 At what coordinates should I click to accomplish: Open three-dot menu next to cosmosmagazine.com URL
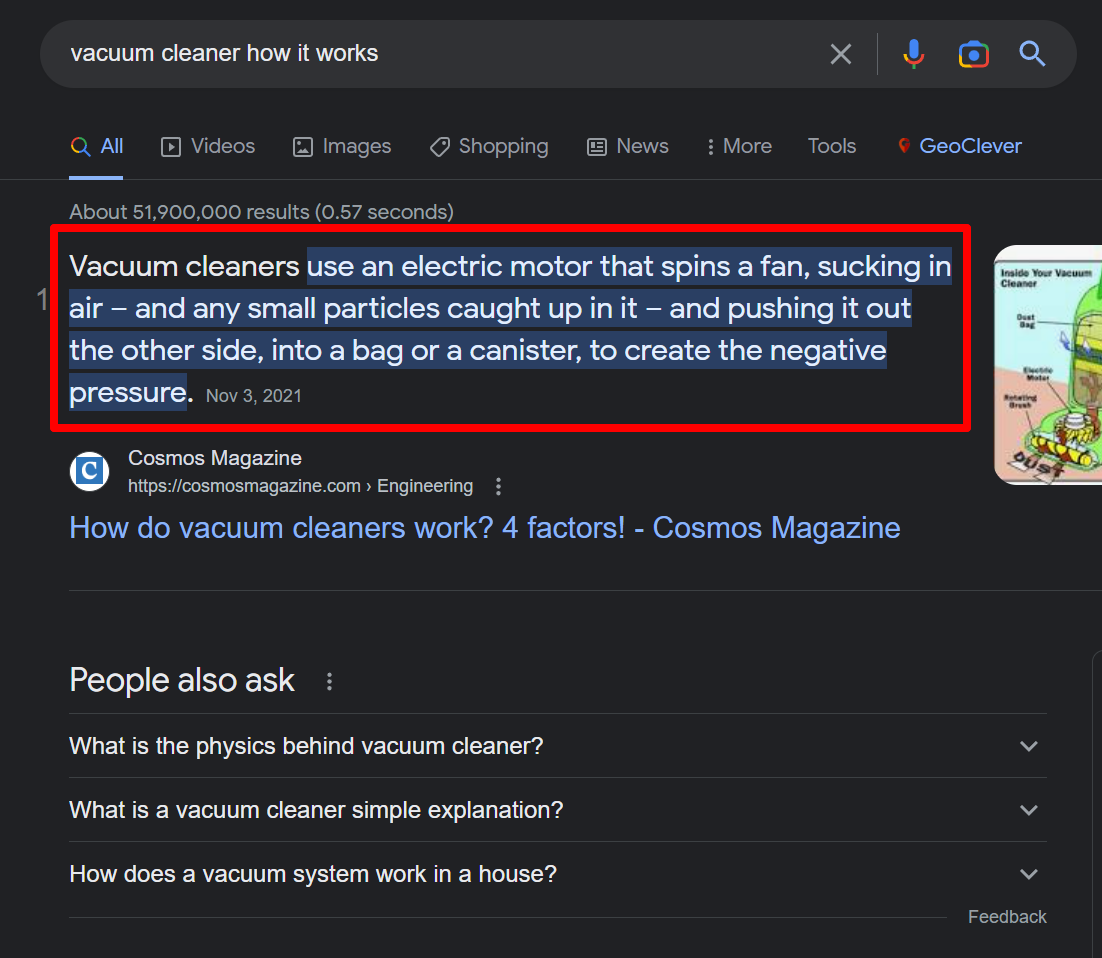(498, 487)
